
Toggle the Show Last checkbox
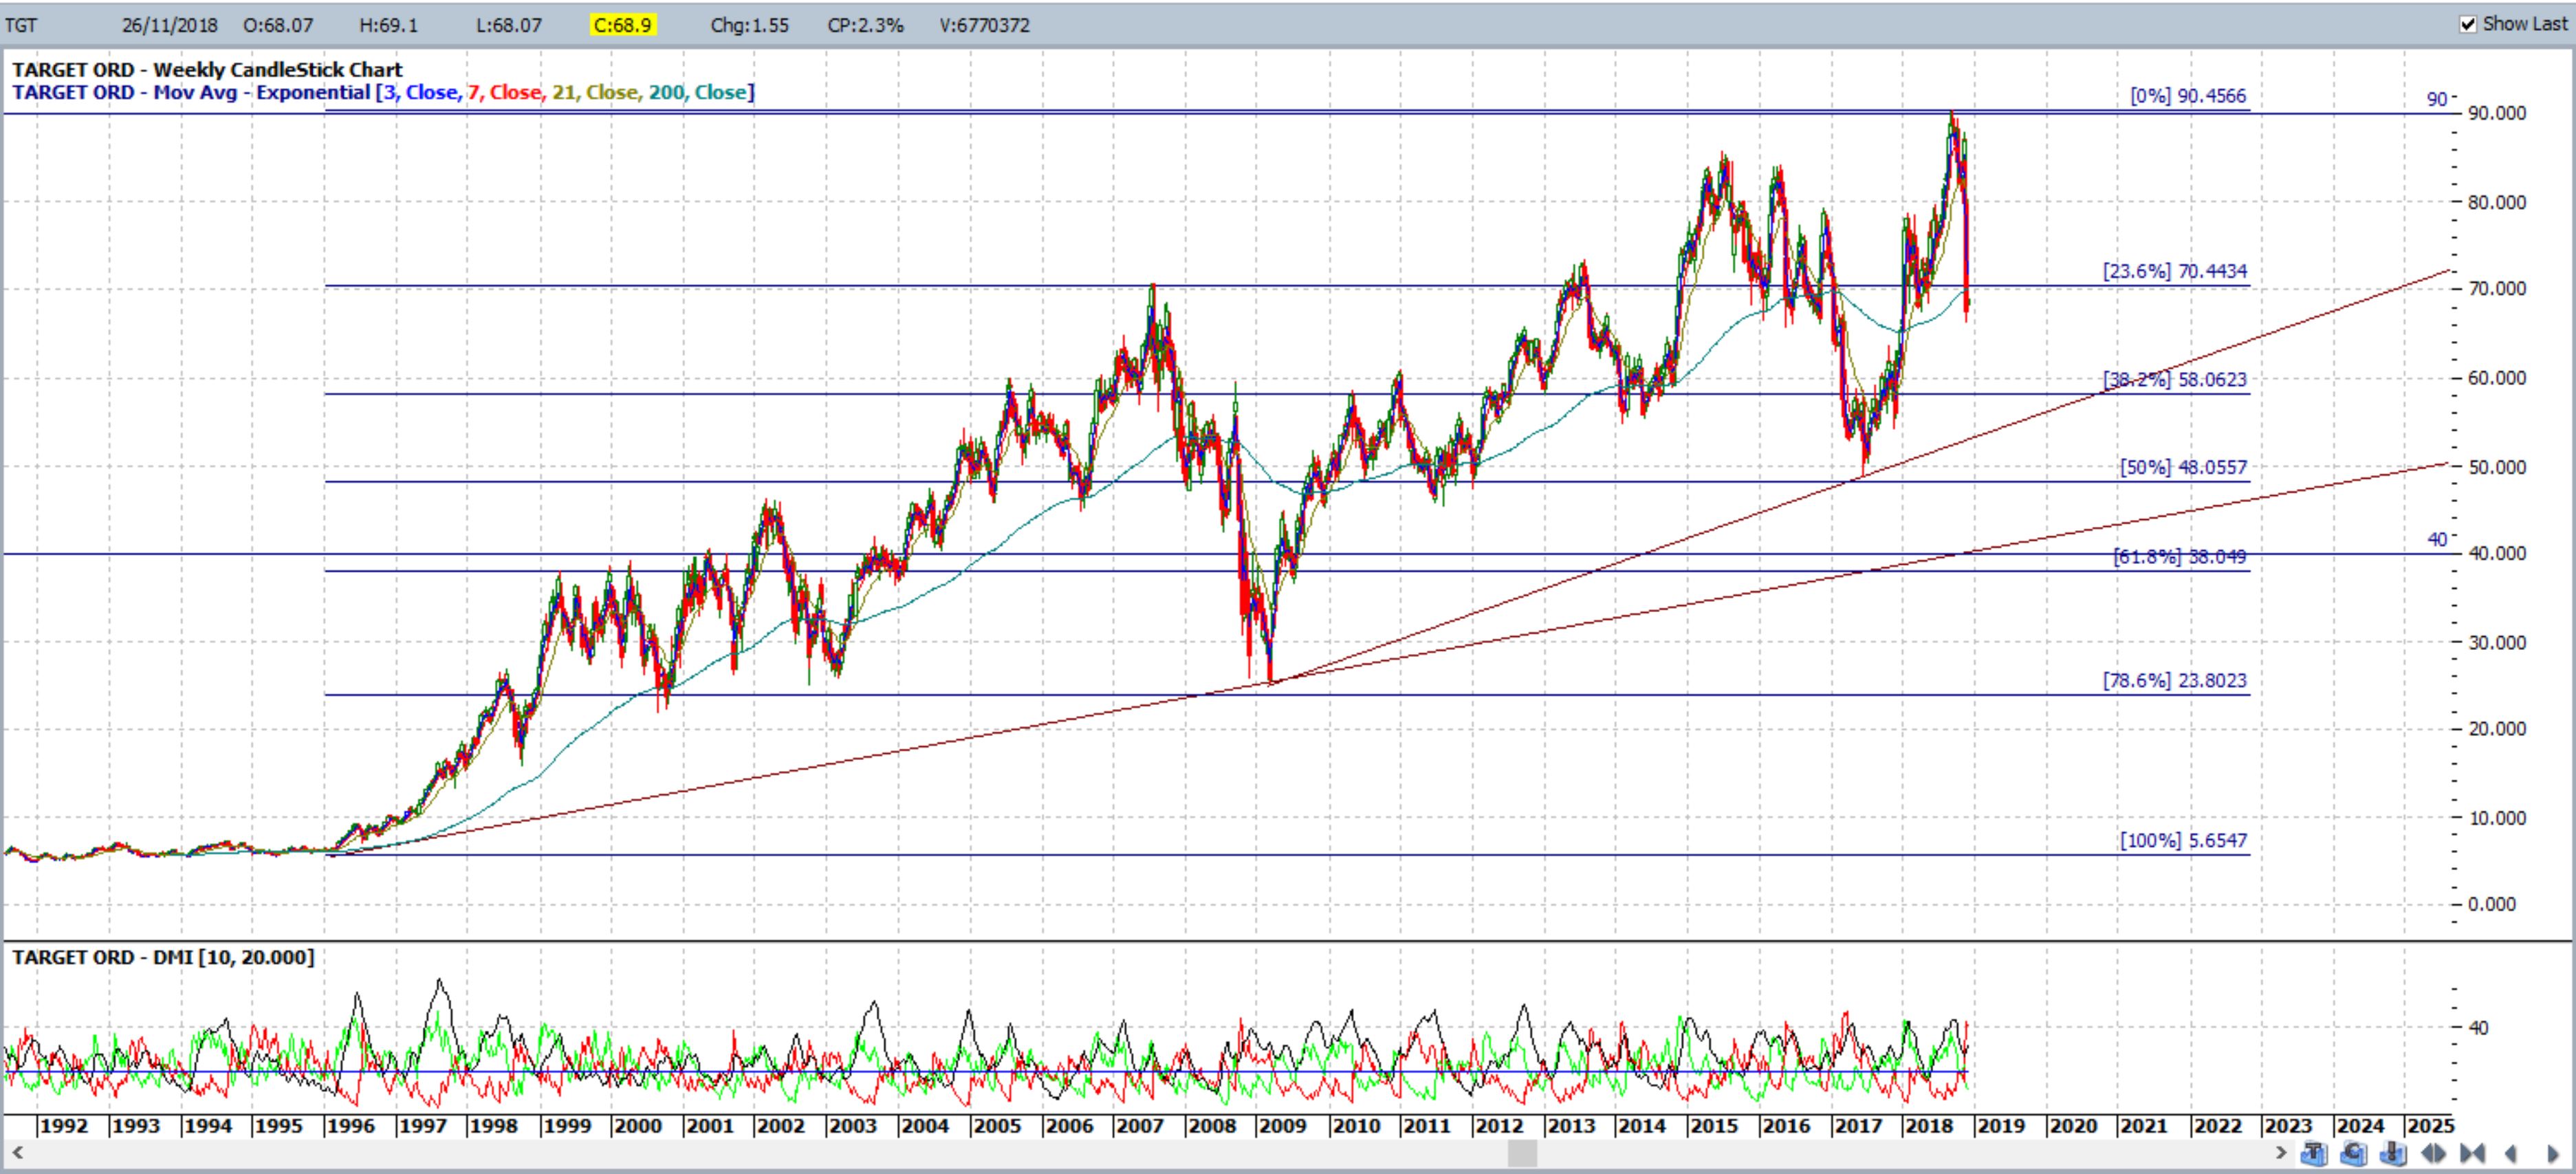click(2468, 24)
